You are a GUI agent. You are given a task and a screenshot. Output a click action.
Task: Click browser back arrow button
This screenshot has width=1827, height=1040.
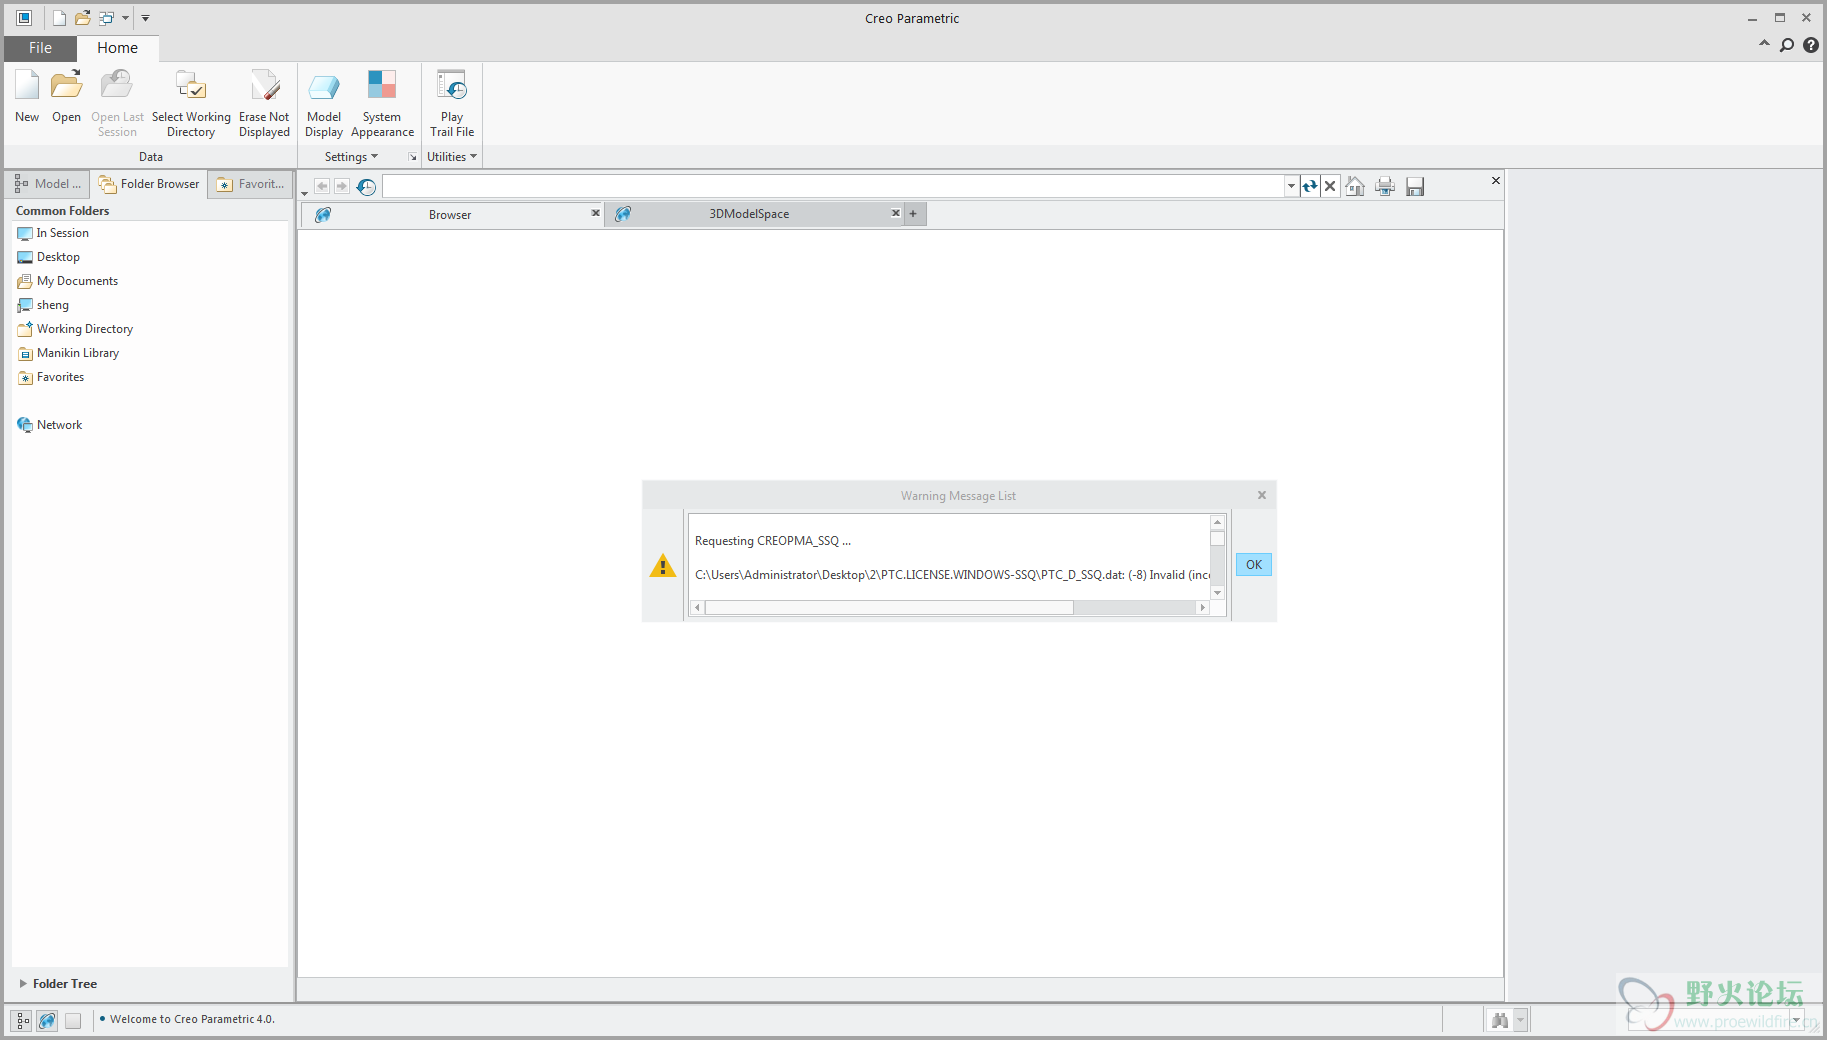pos(322,186)
